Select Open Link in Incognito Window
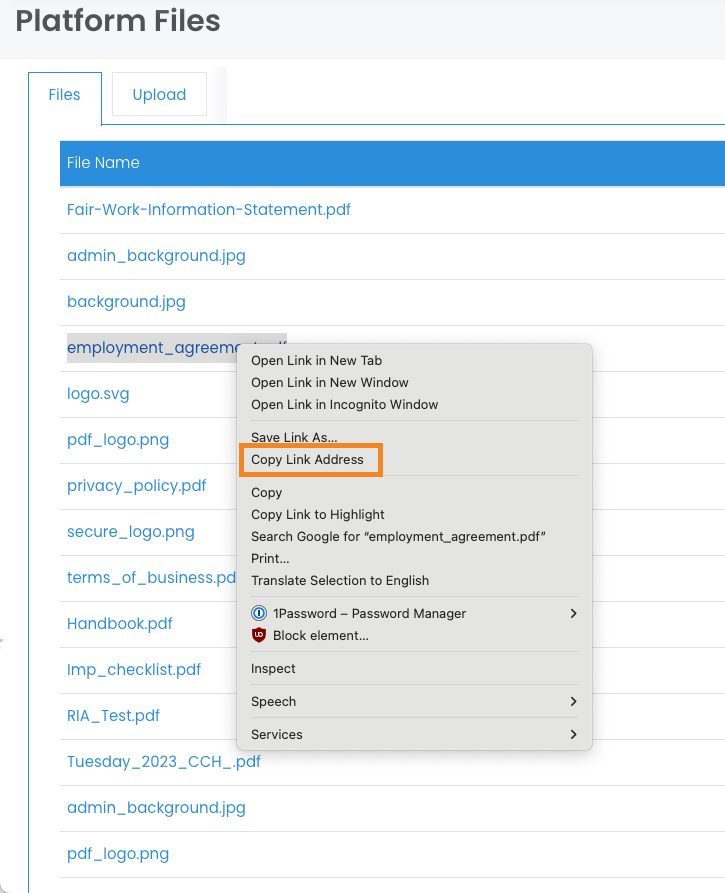This screenshot has width=725, height=893. click(344, 405)
